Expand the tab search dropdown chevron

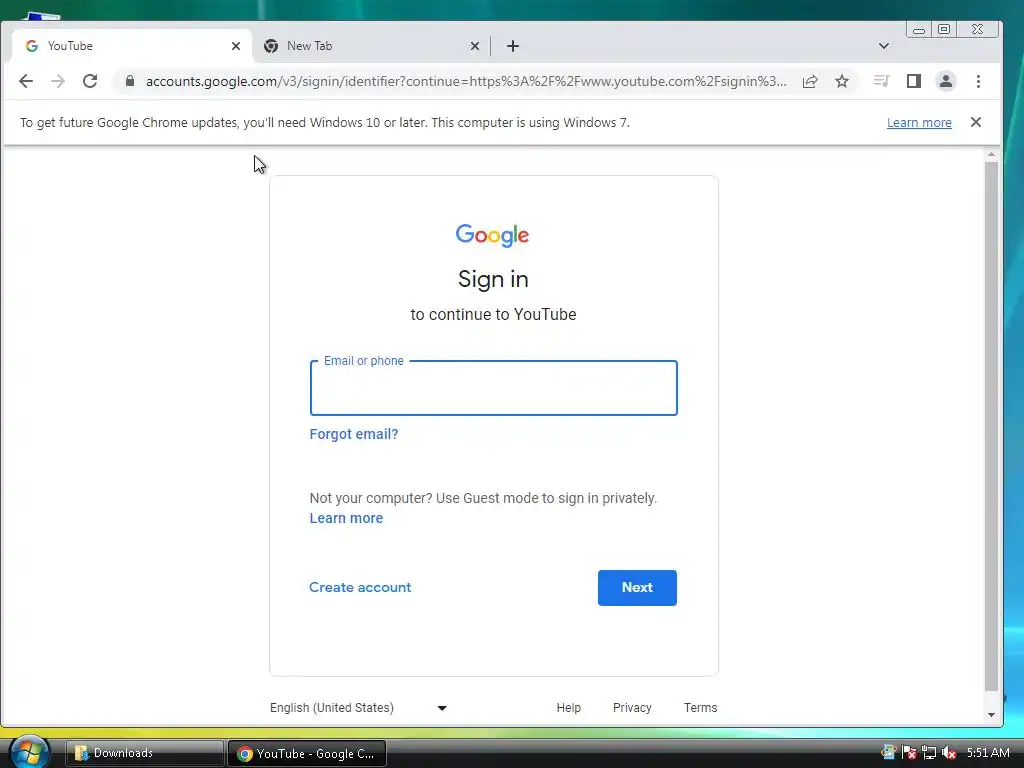click(x=884, y=46)
